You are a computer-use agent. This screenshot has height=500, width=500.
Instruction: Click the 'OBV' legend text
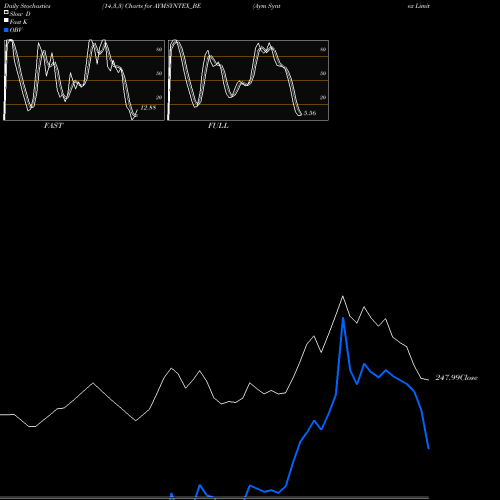(x=16, y=30)
